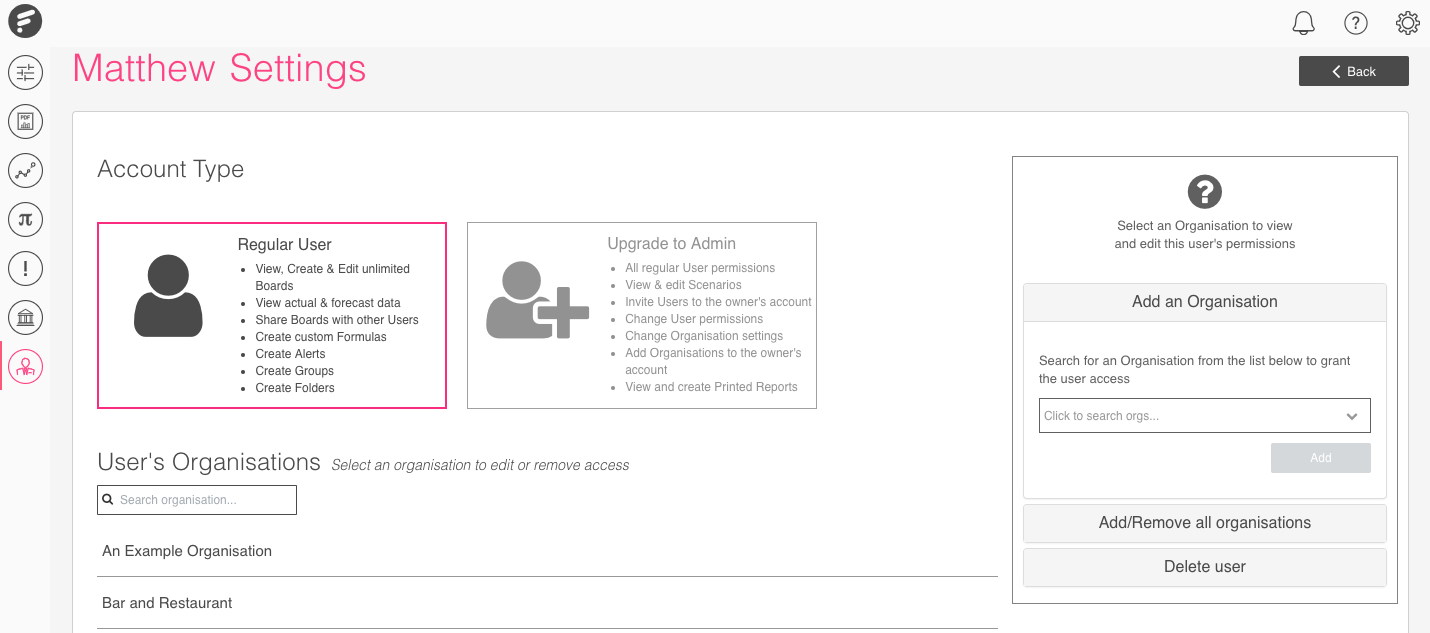
Task: Click 'Select an organisation to edit' hint text
Action: [480, 465]
